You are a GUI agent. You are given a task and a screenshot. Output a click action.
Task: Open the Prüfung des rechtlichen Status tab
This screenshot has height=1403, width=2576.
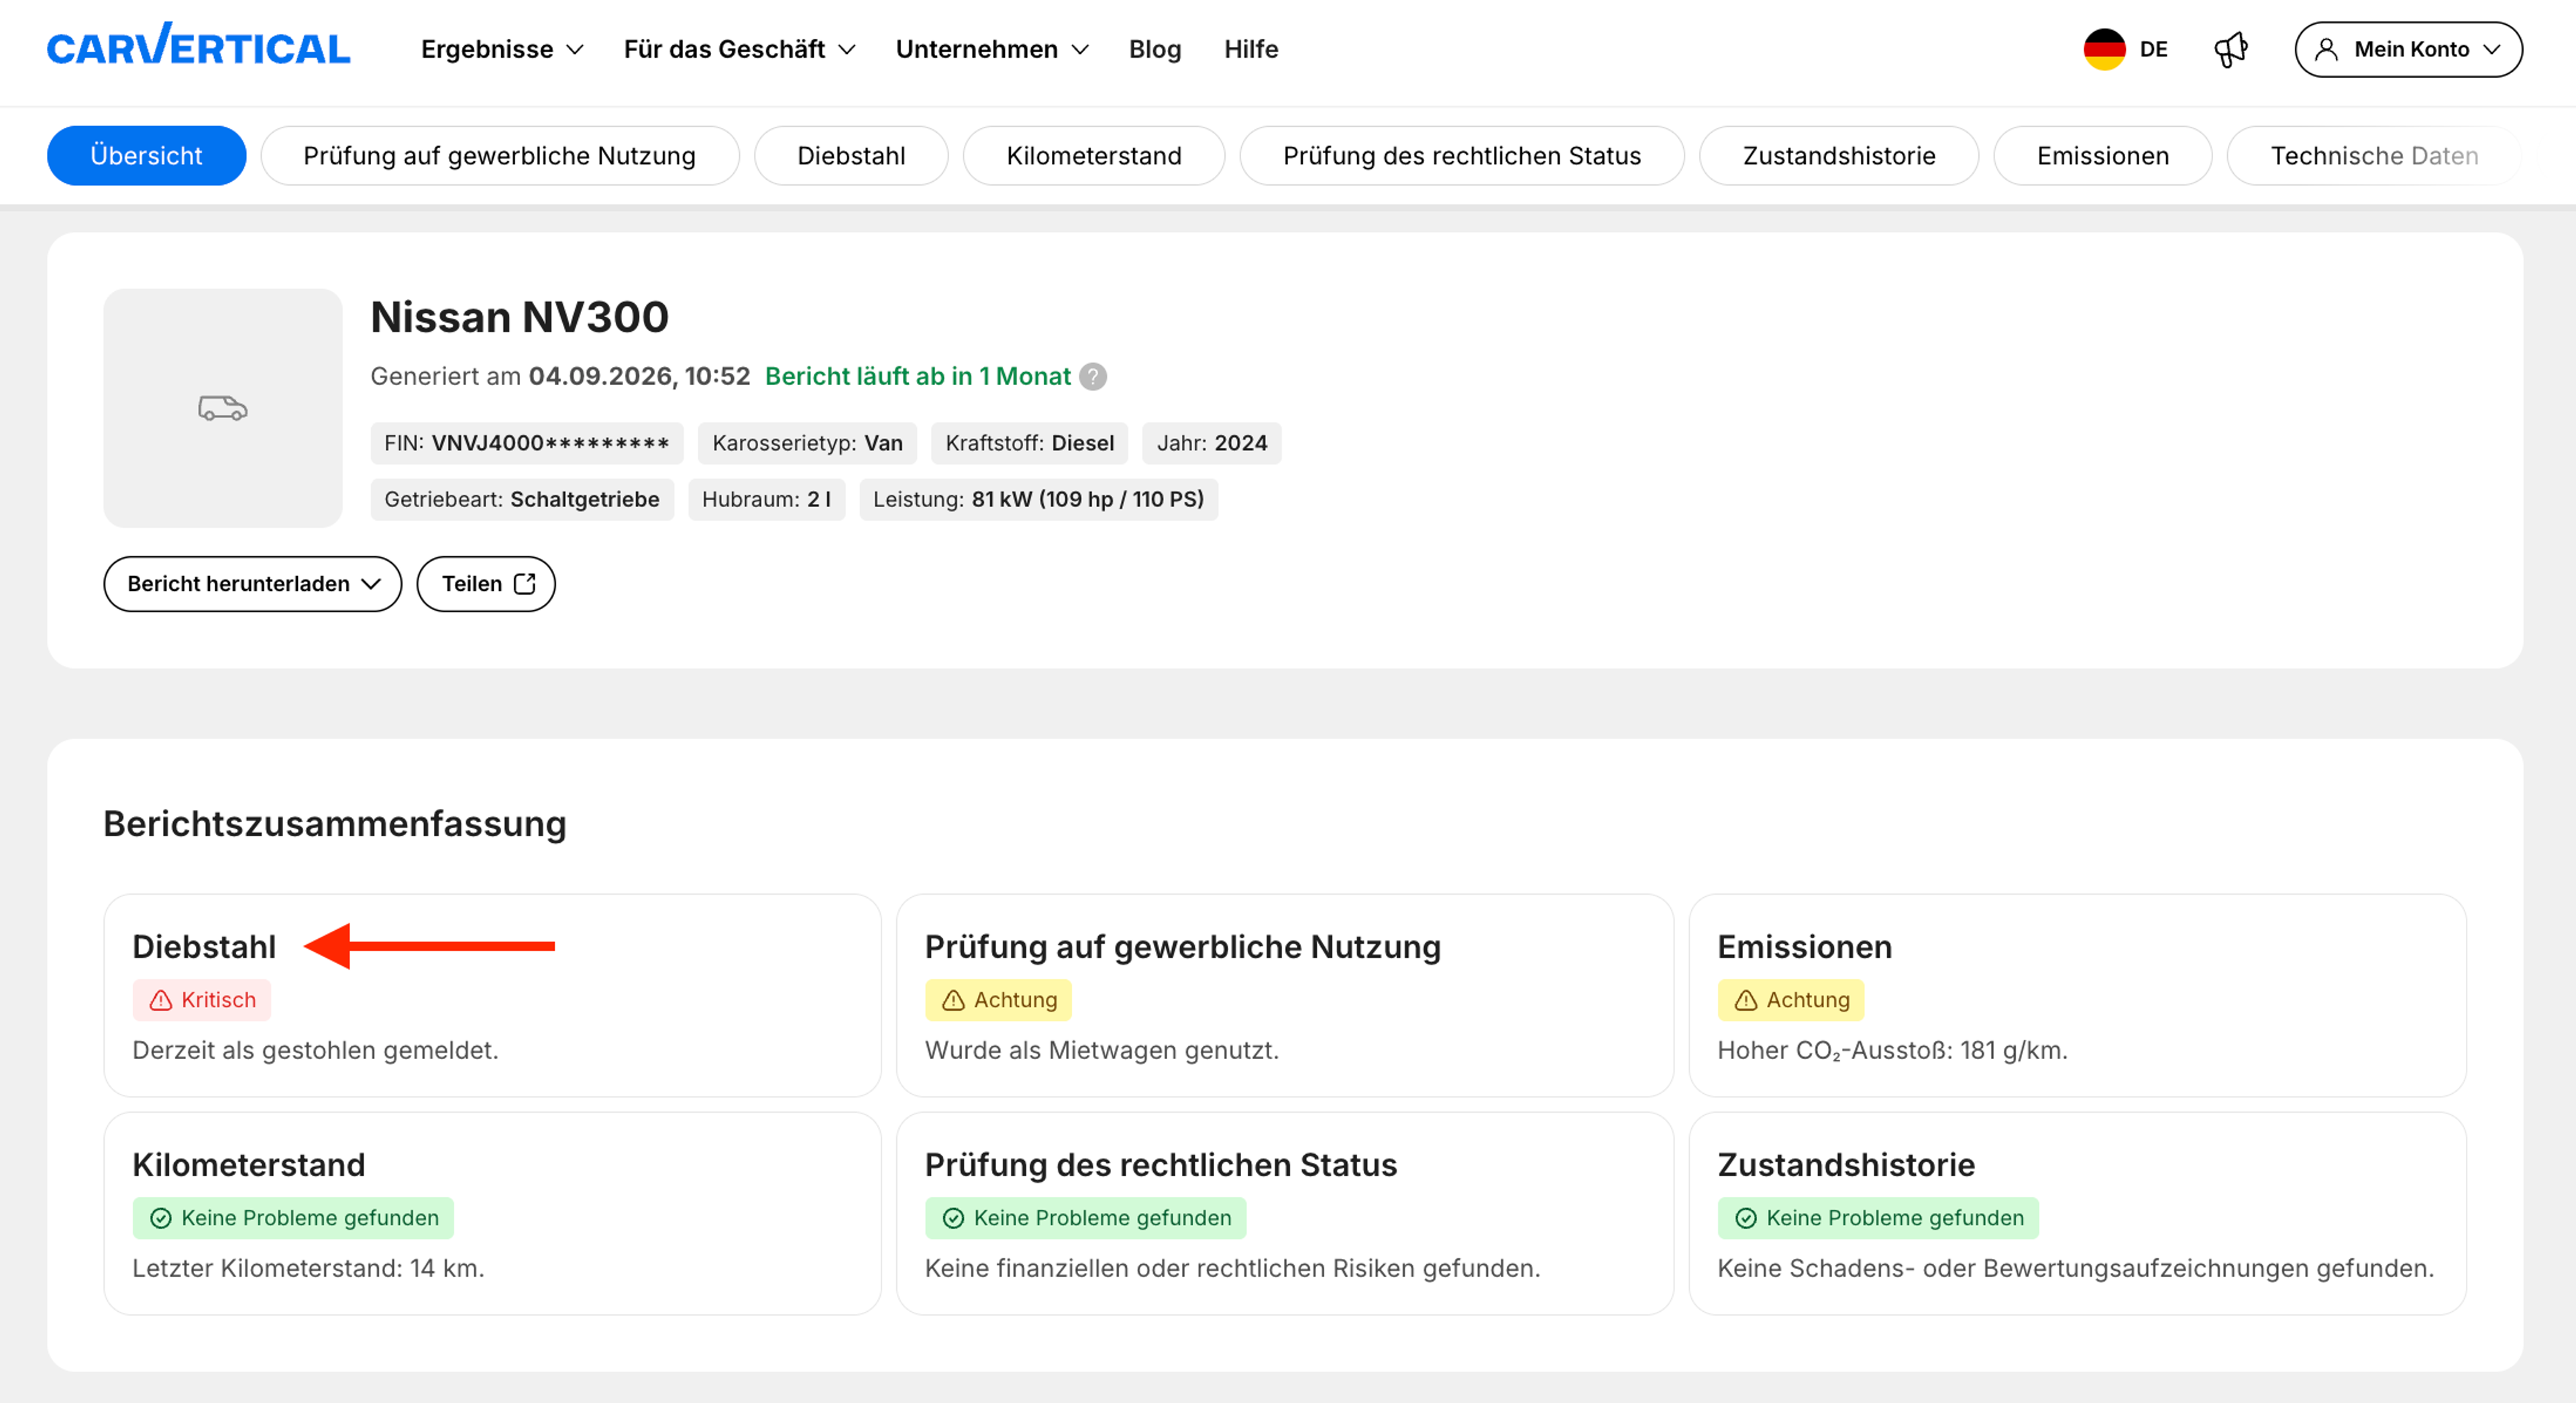pyautogui.click(x=1462, y=156)
